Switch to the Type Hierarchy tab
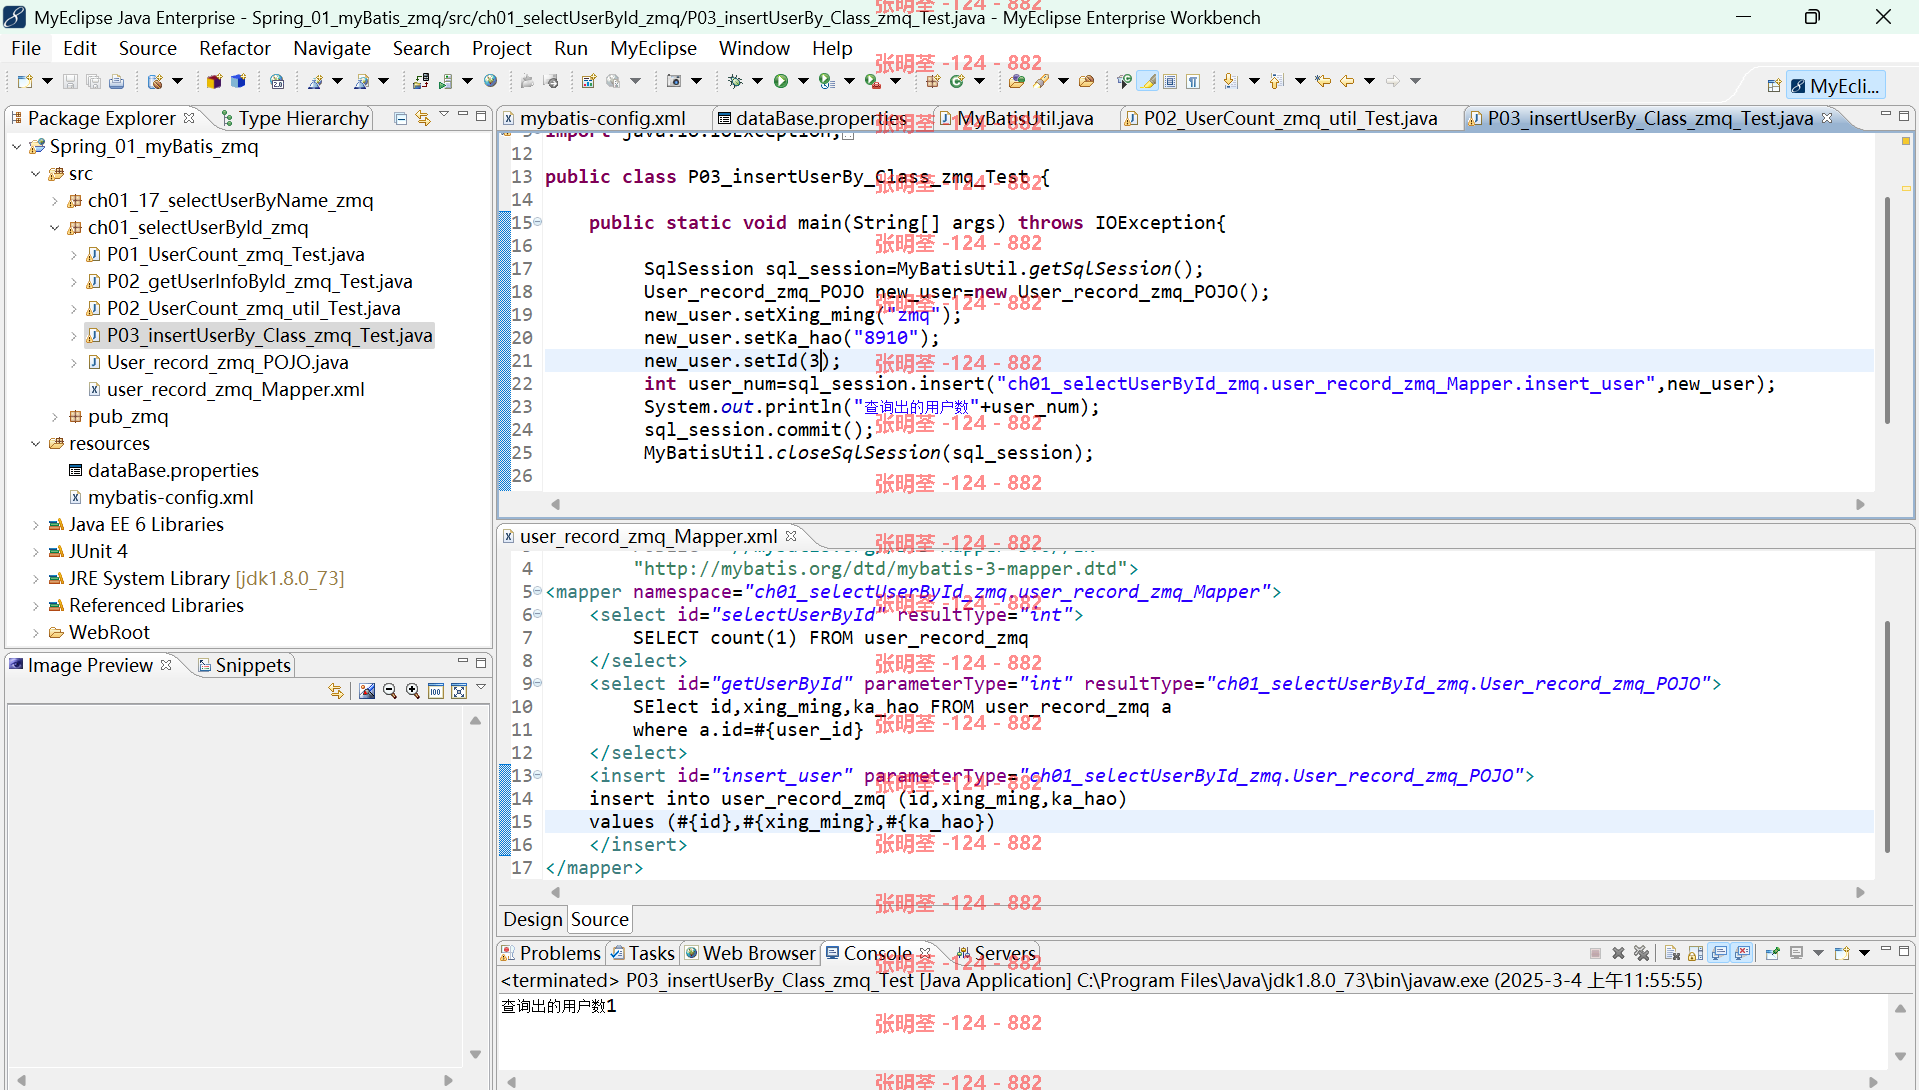Viewport: 1919px width, 1090px height. pyautogui.click(x=295, y=118)
